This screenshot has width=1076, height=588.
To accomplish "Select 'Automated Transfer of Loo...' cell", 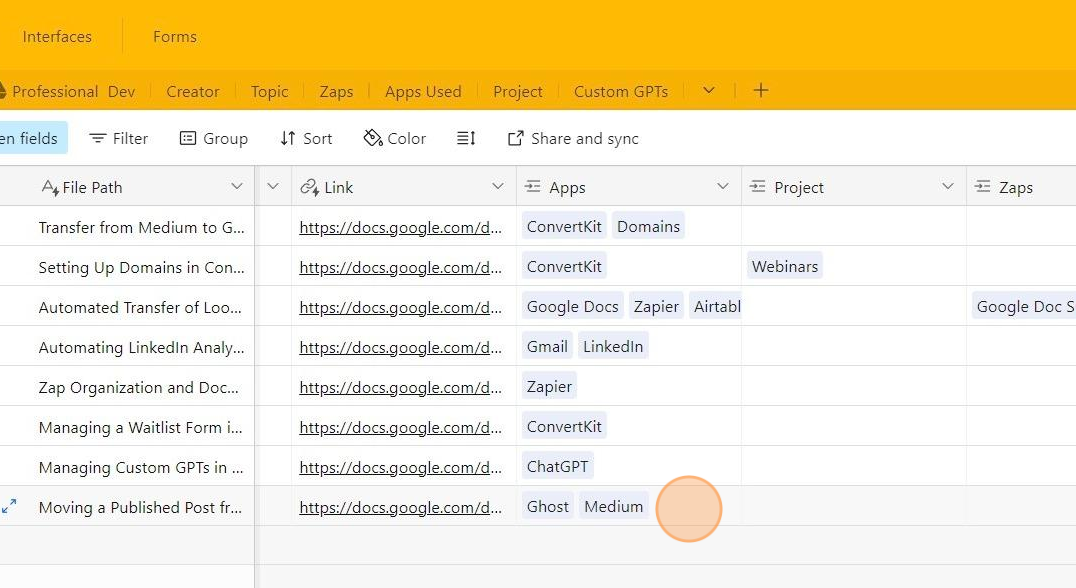I will (x=141, y=307).
